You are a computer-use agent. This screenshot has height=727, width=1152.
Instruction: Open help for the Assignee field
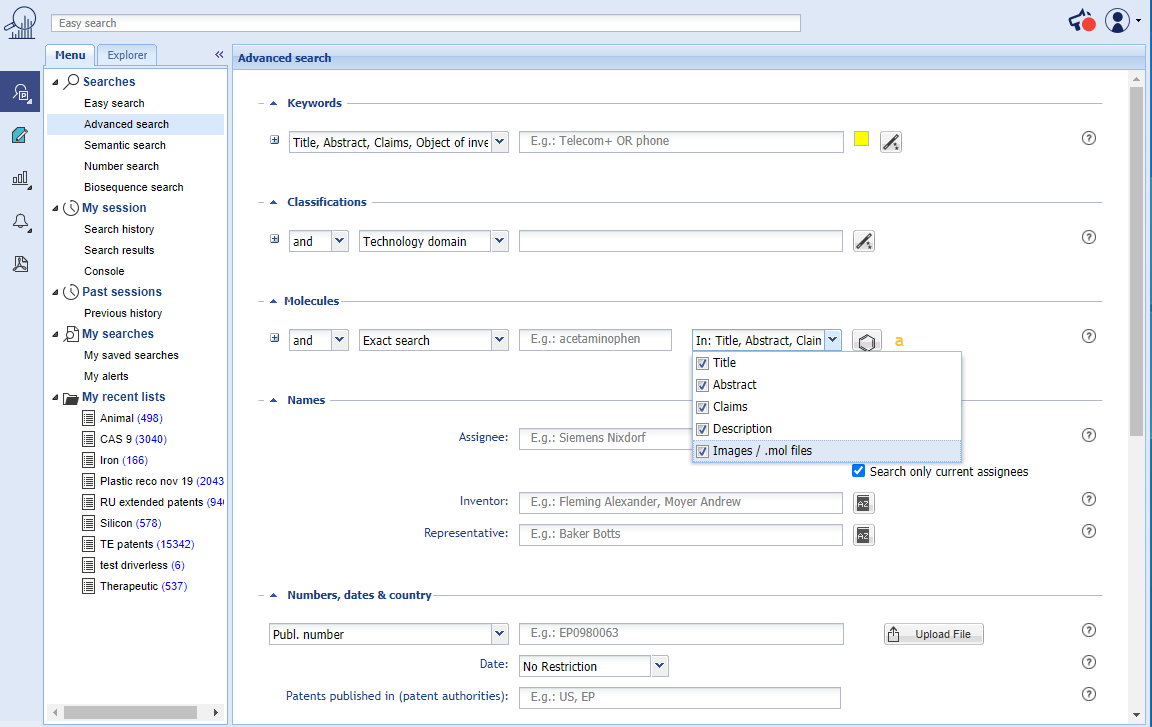pyautogui.click(x=1089, y=435)
